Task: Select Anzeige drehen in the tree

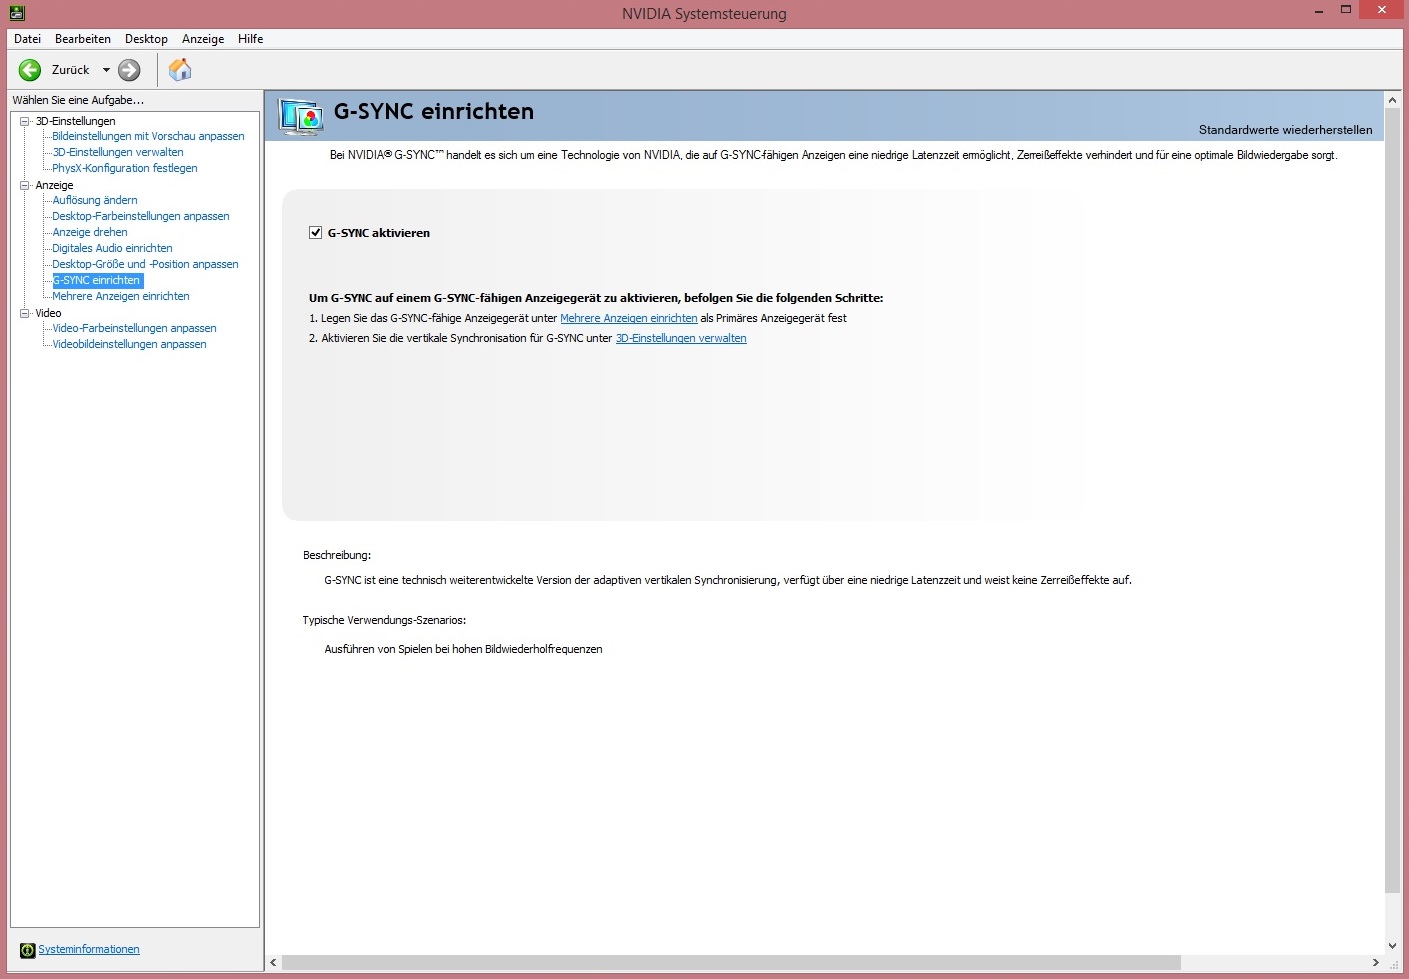Action: coord(90,232)
